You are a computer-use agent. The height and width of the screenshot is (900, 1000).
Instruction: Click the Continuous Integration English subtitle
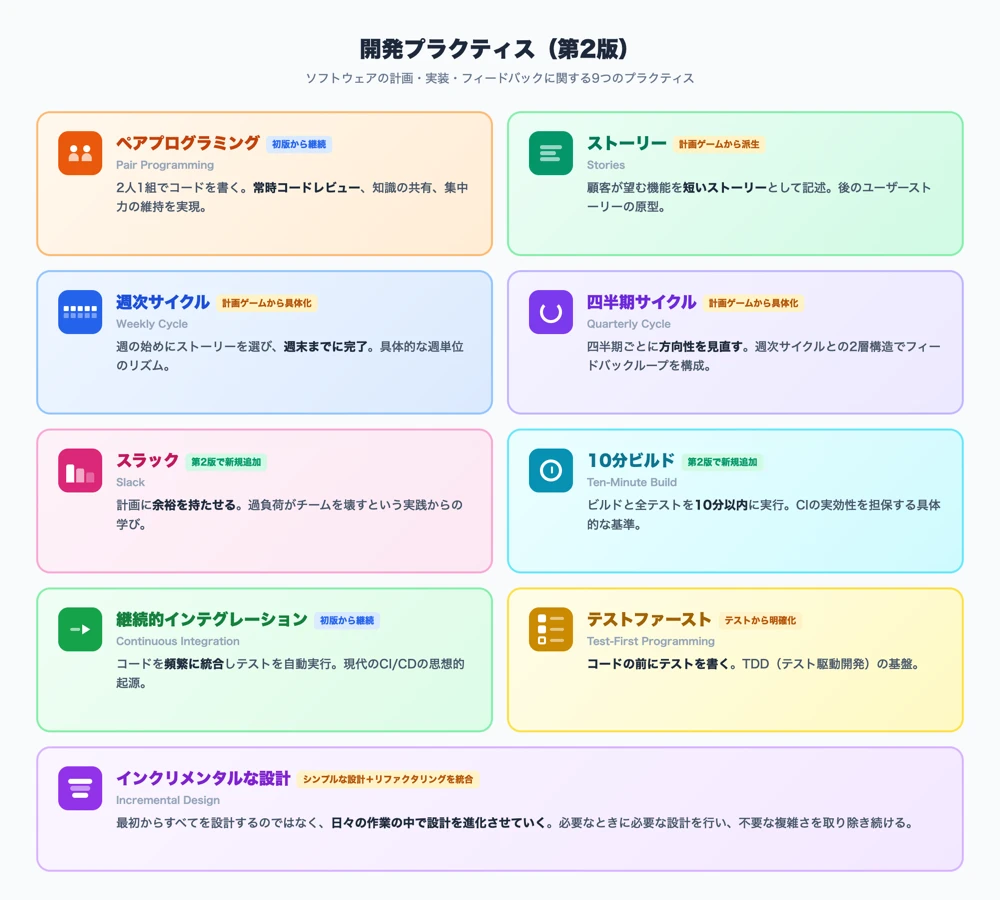[178, 642]
